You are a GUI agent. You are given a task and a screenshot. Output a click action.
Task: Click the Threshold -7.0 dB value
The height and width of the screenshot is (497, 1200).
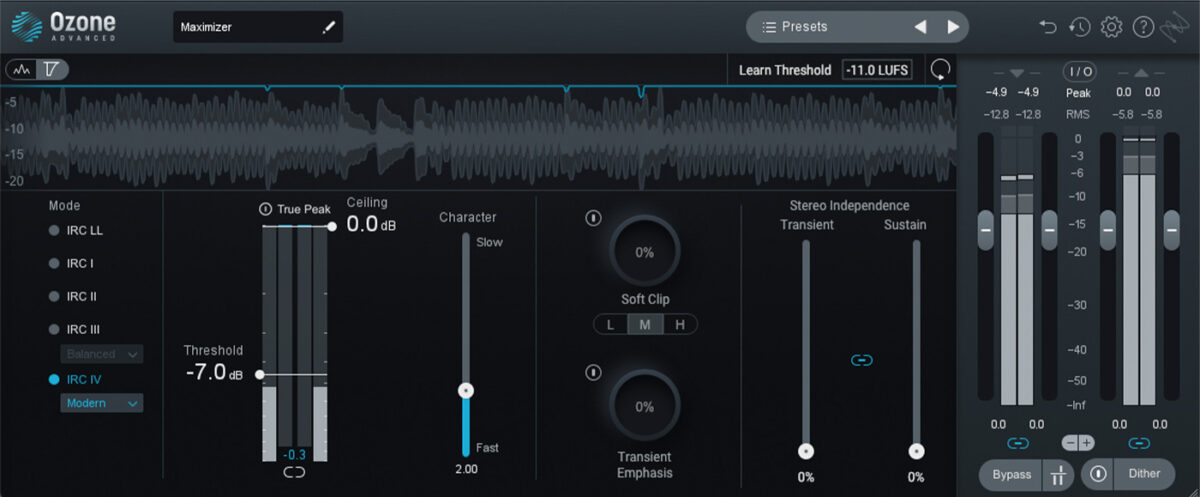[x=214, y=372]
